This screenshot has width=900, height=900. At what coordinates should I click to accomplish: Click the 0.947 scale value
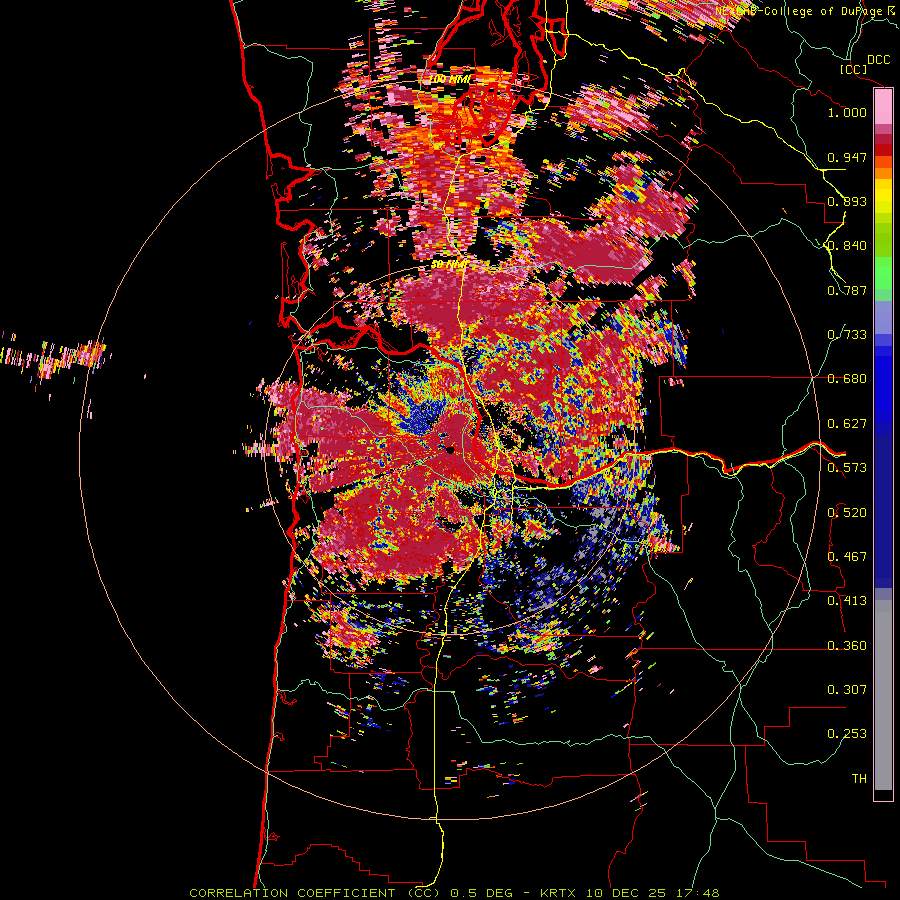point(847,157)
